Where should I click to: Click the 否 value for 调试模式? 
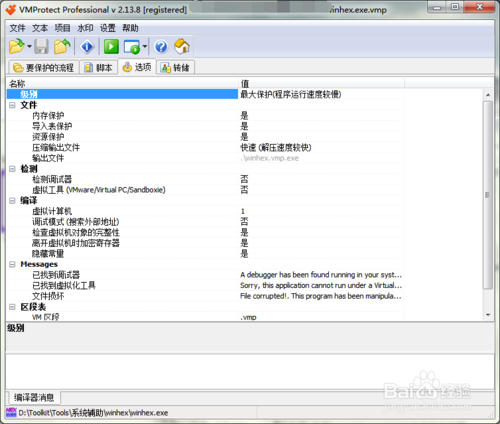click(244, 222)
